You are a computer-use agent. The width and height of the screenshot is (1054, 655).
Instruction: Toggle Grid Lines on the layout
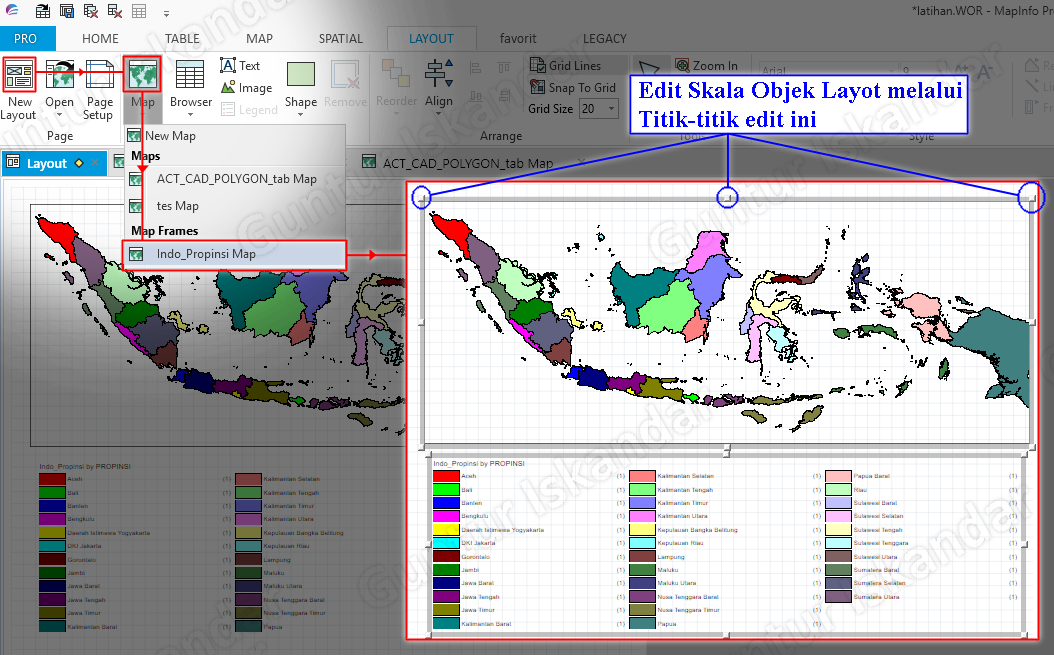tap(570, 64)
